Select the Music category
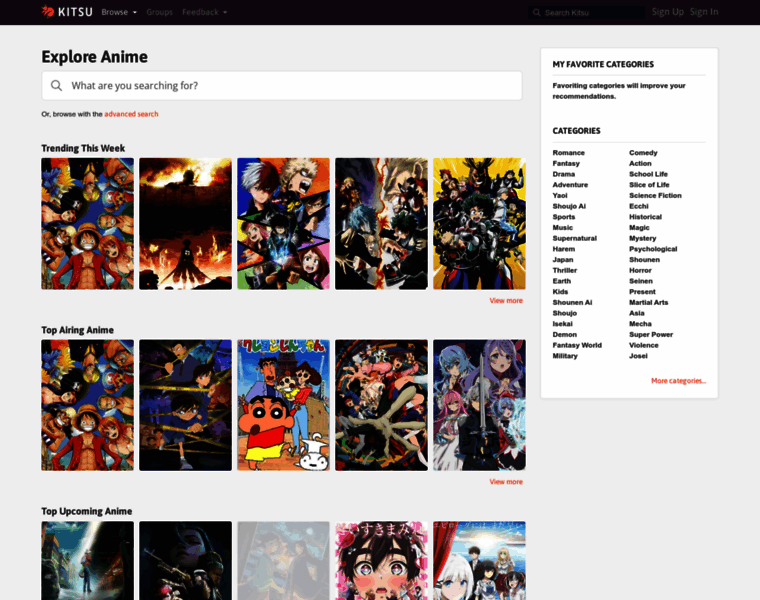 [563, 227]
